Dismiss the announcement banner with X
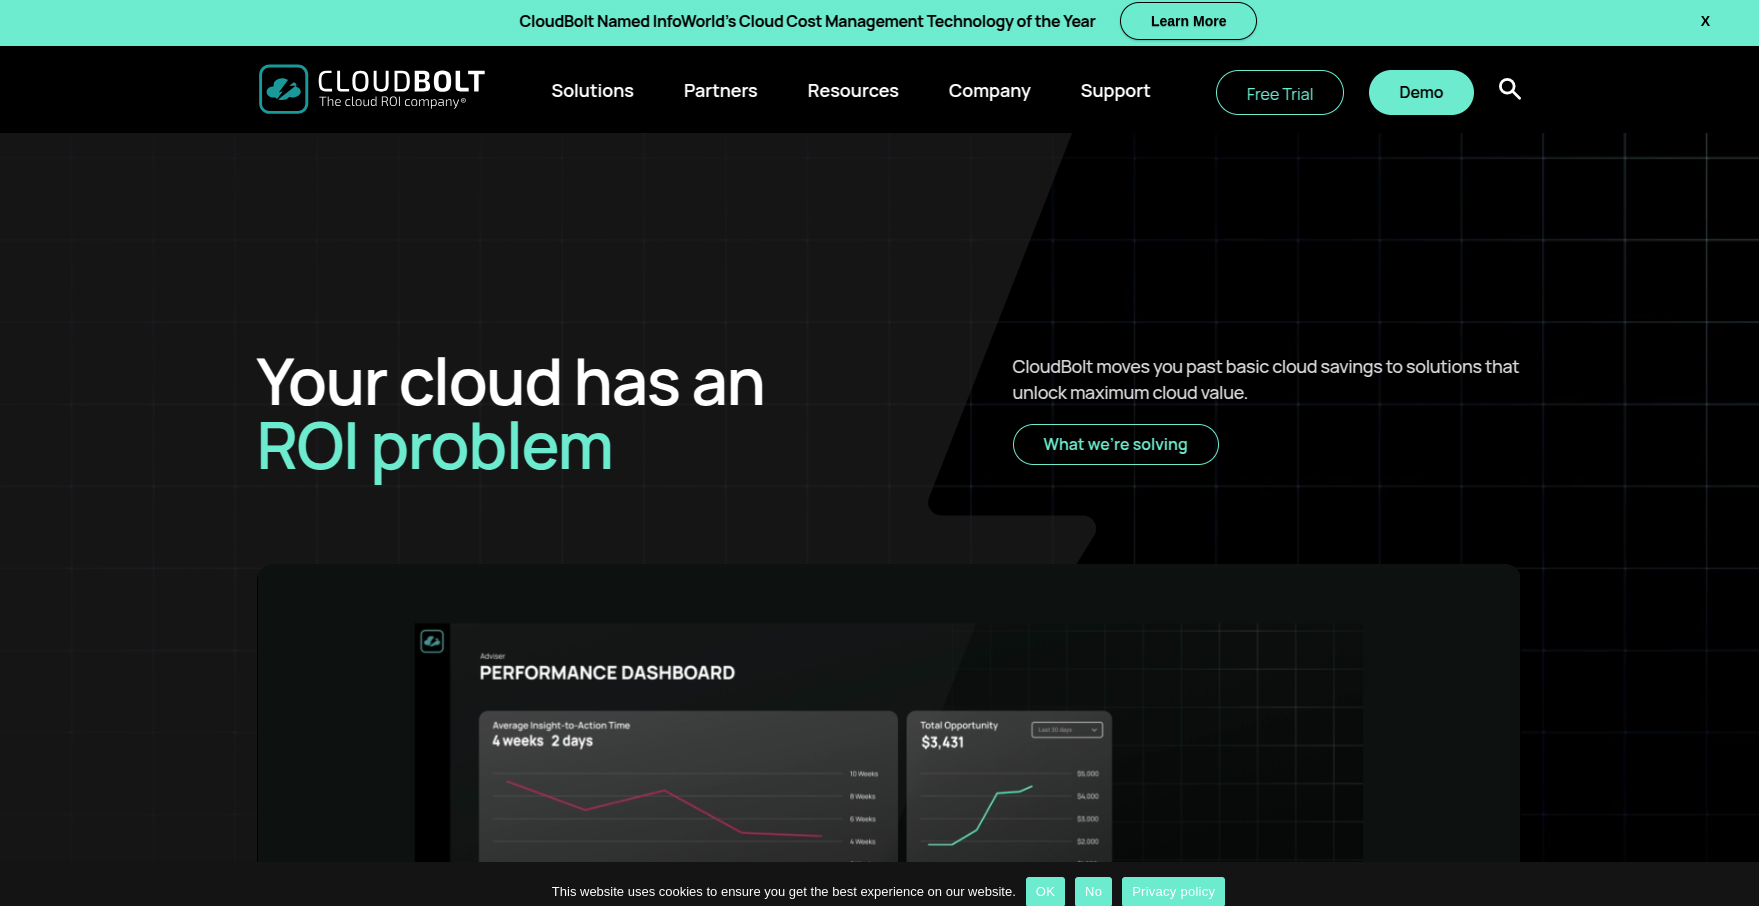 click(x=1705, y=21)
